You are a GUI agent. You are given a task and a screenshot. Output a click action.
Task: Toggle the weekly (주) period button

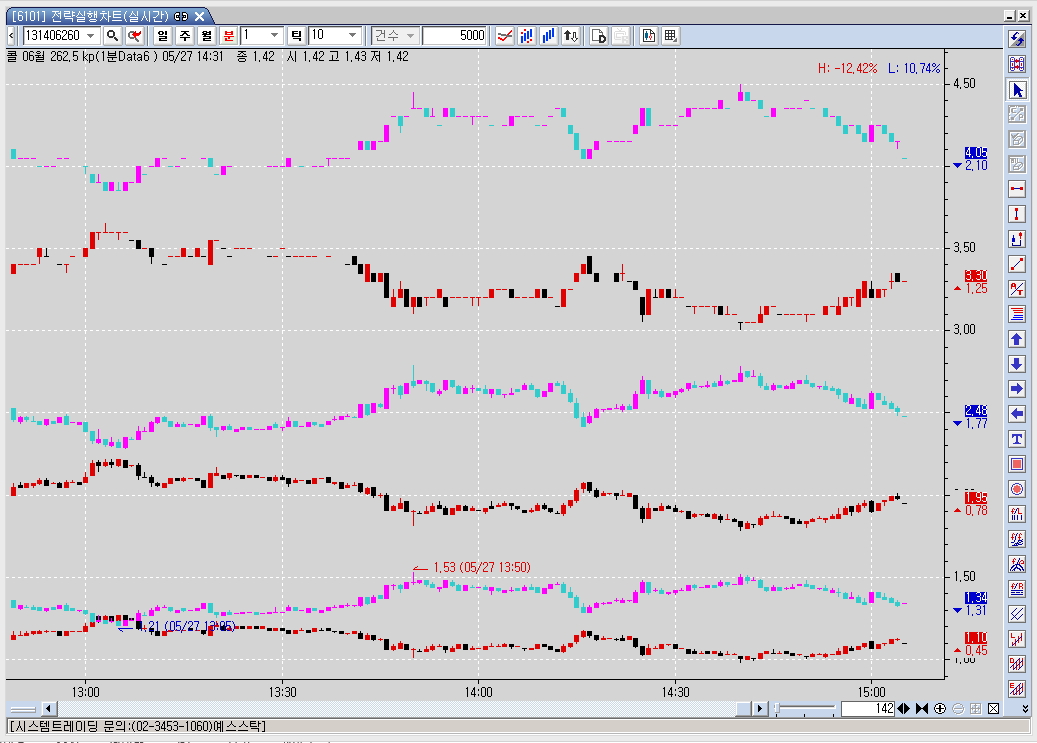click(185, 36)
